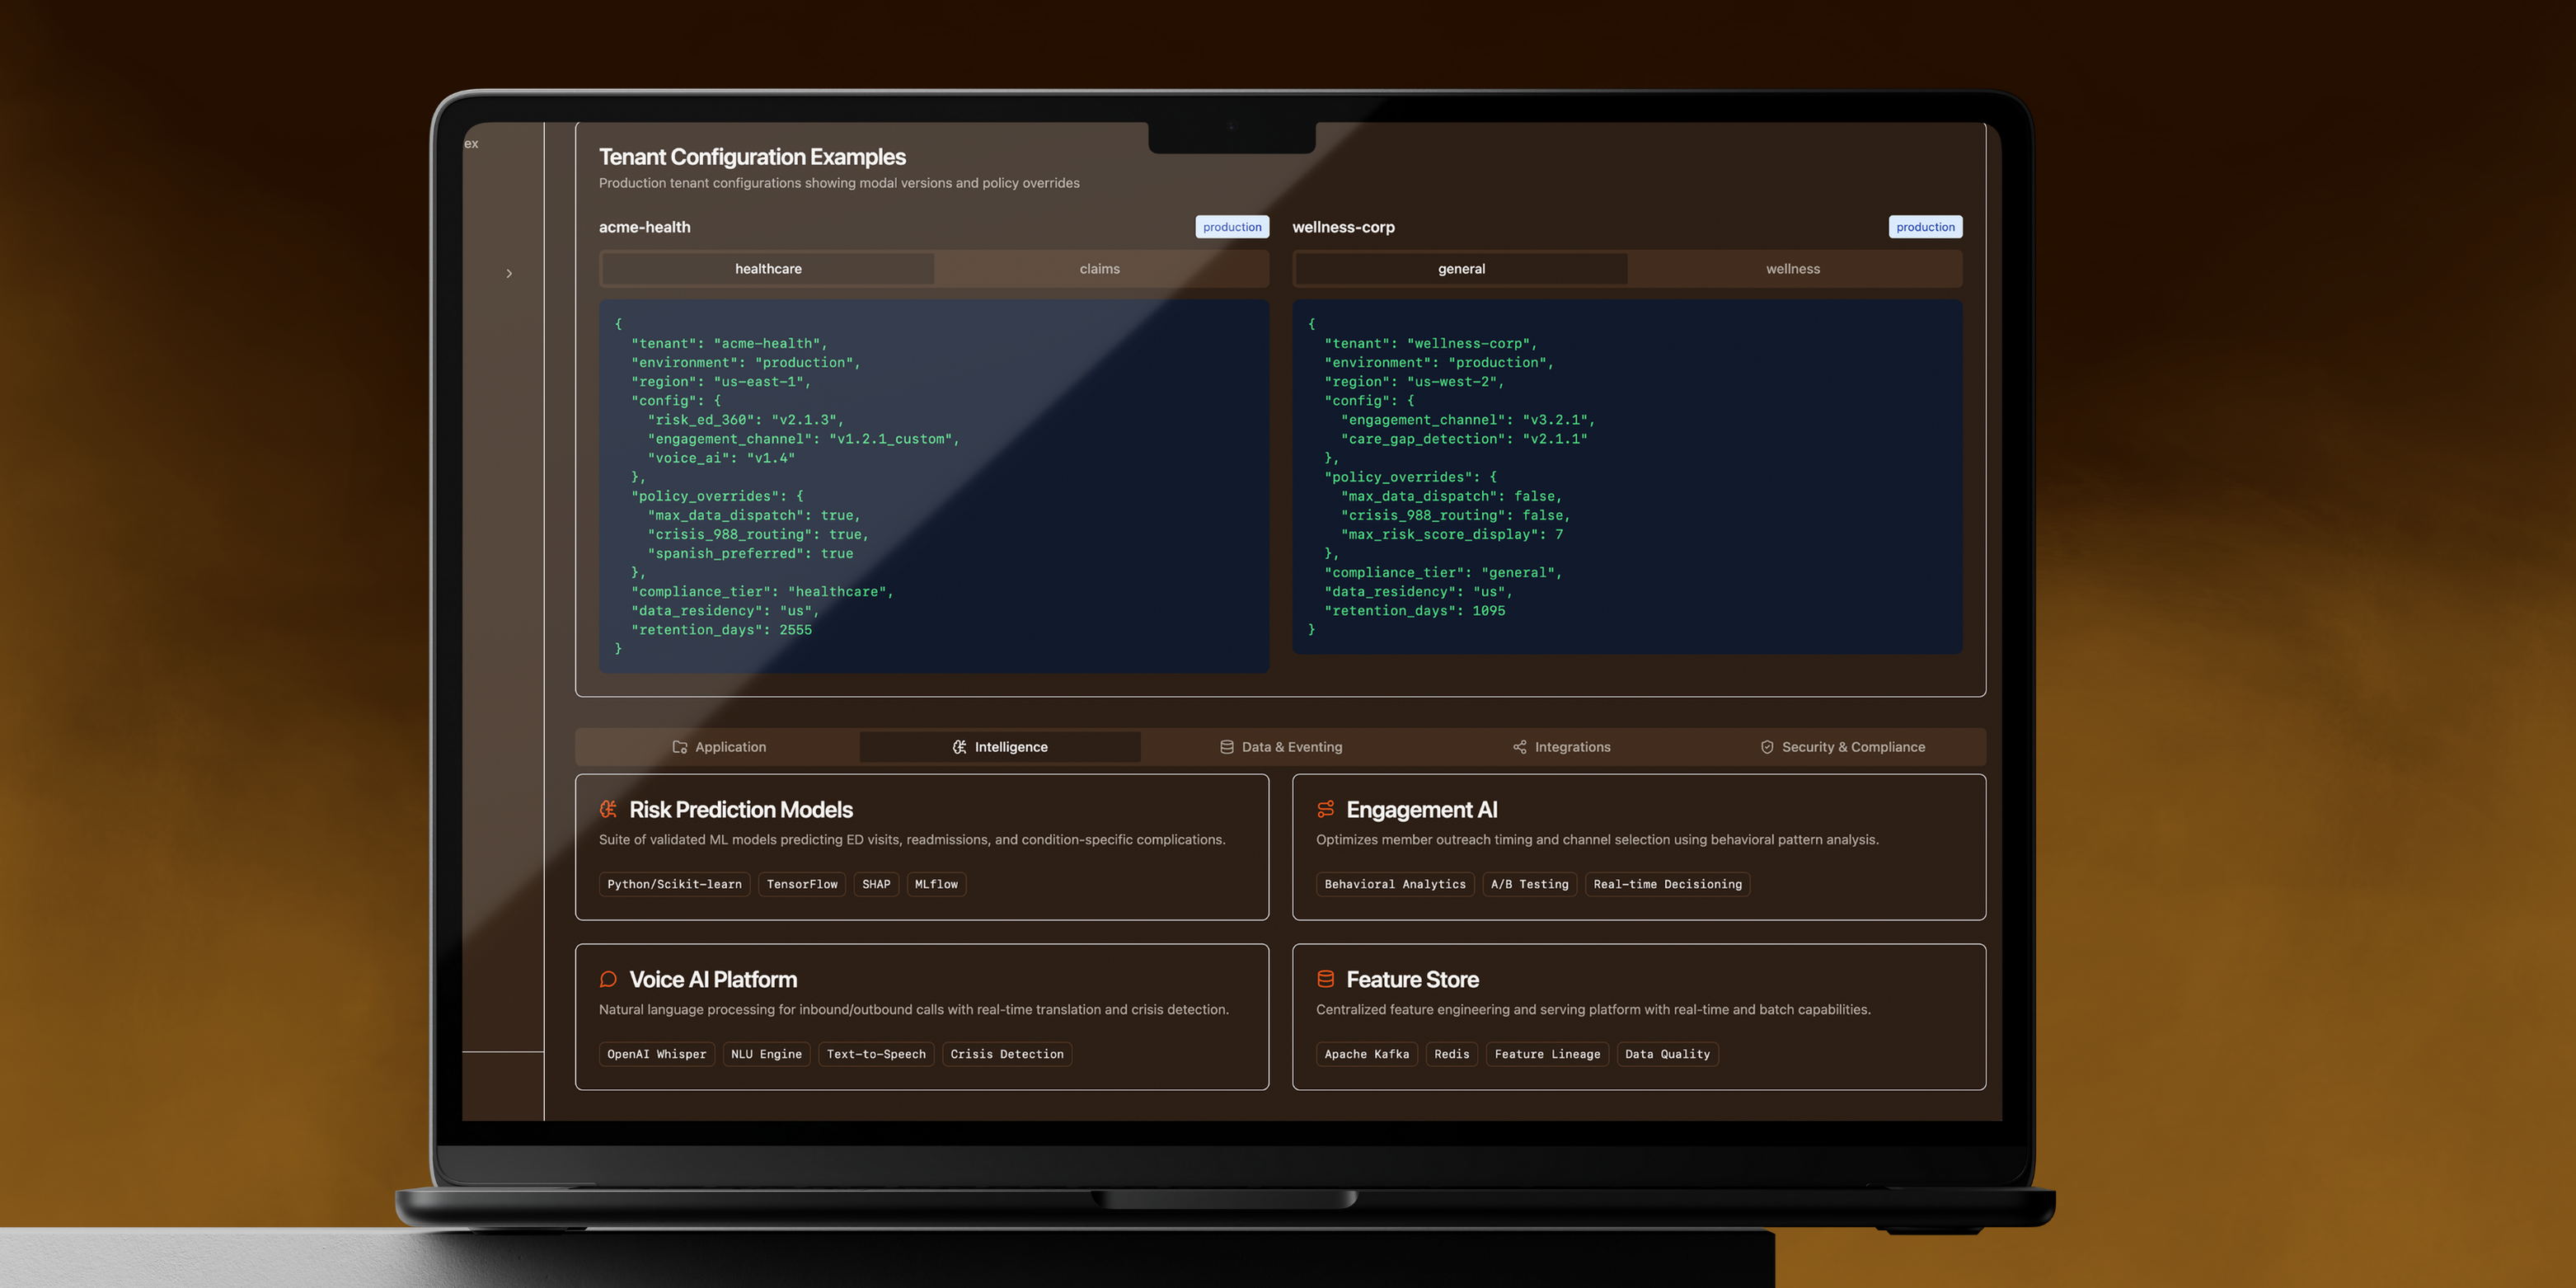Select the healthcare config tab
This screenshot has height=1288, width=2576.
(768, 269)
